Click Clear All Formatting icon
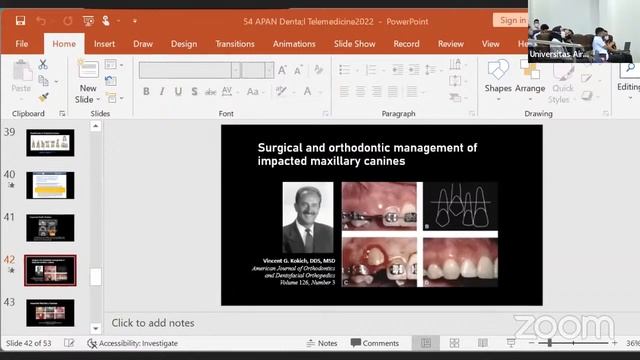 pyautogui.click(x=318, y=70)
